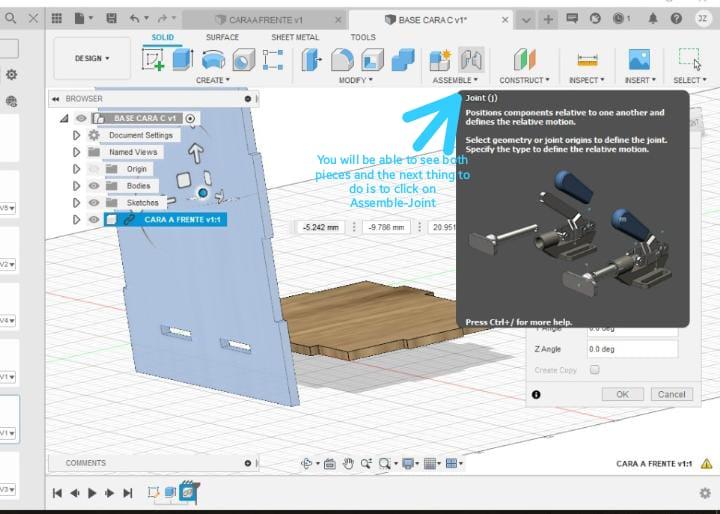Viewport: 720px width, 514px height.
Task: Select the BASE CARA C v1* document tab
Action: [x=432, y=20]
